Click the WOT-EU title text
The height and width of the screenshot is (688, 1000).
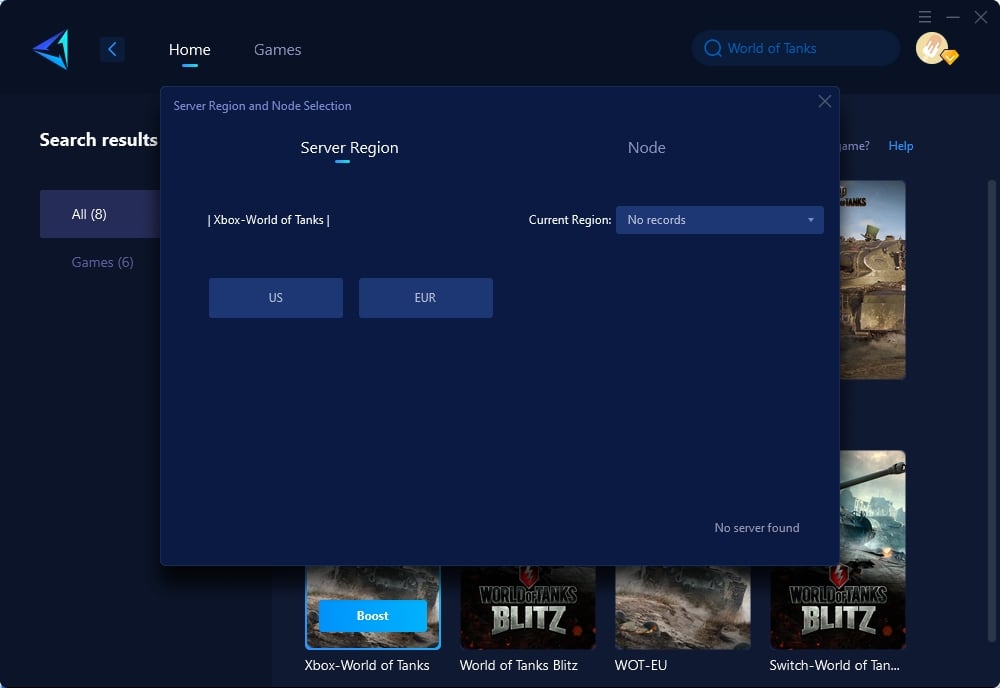(640, 665)
